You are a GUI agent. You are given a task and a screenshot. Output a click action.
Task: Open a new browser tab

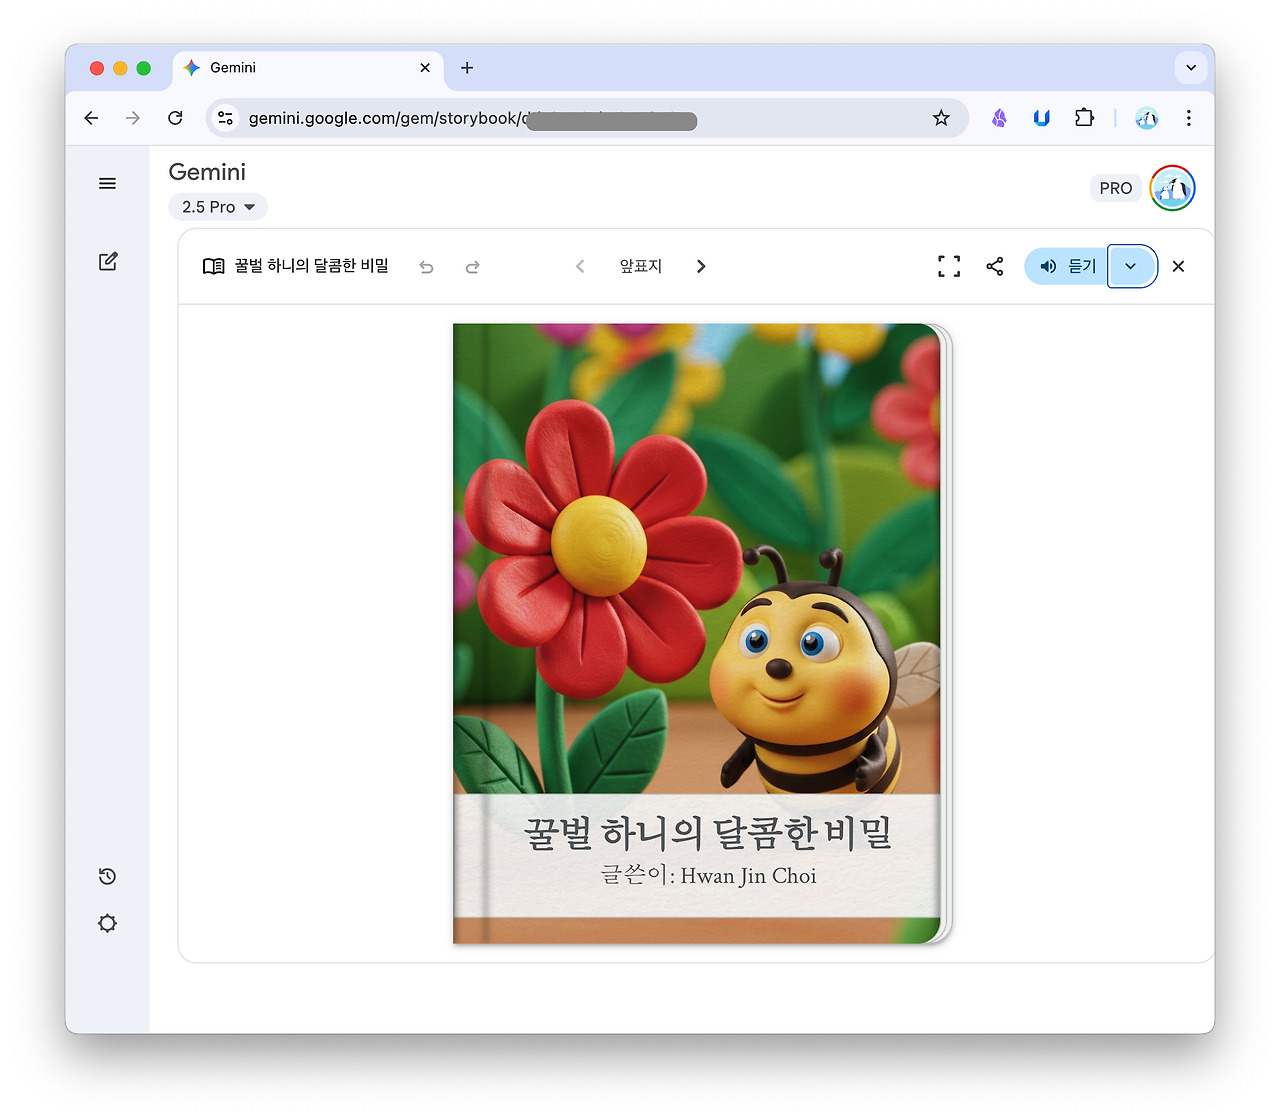tap(467, 68)
